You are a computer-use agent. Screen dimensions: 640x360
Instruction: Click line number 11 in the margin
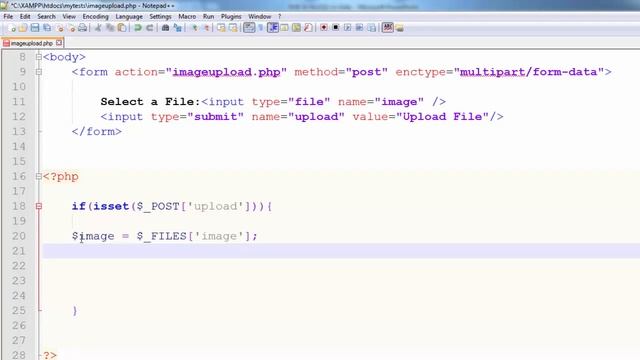pos(19,102)
